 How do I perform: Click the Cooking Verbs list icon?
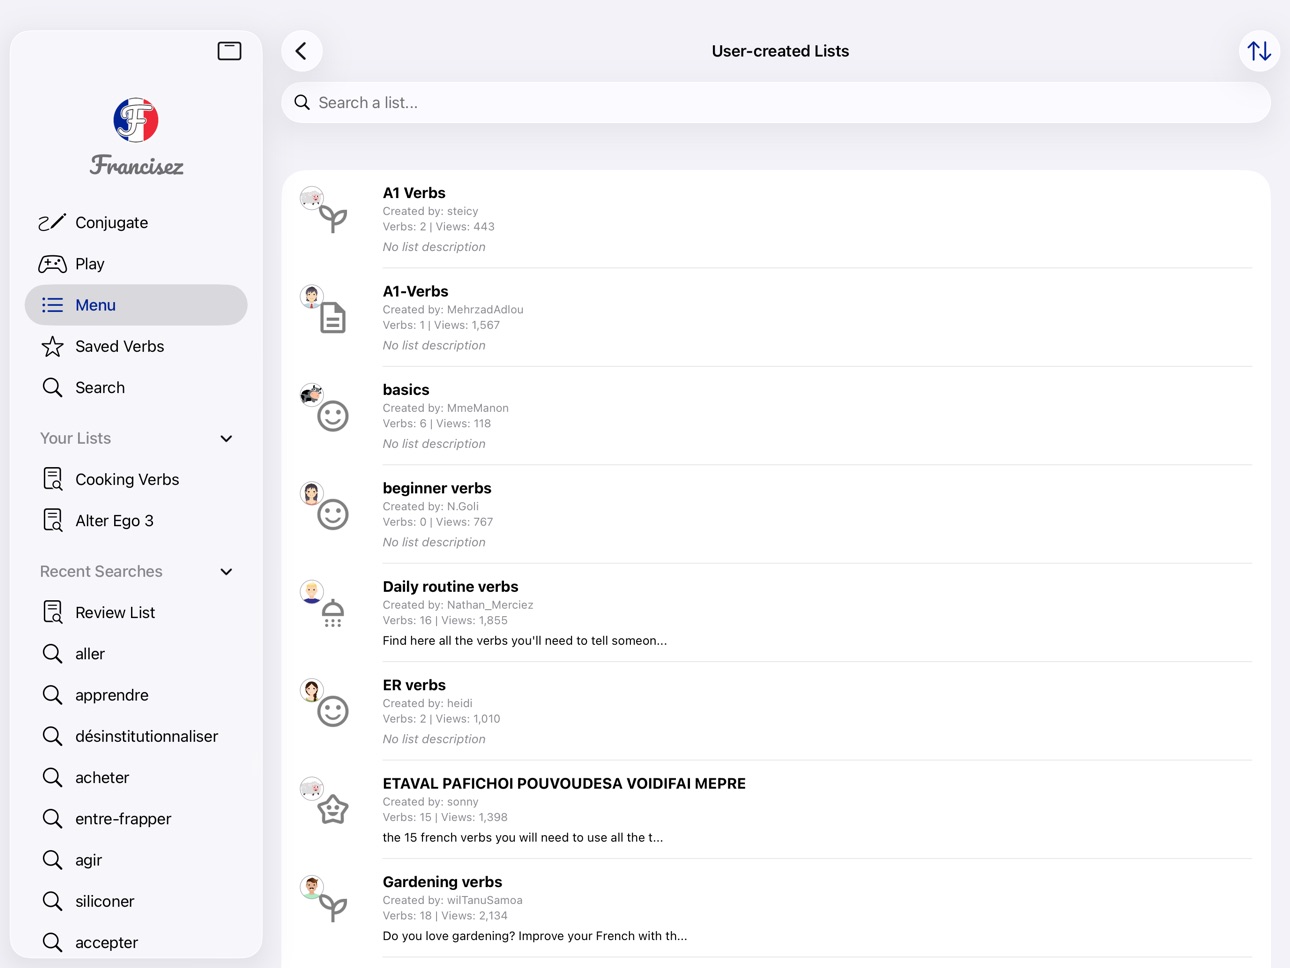[53, 479]
